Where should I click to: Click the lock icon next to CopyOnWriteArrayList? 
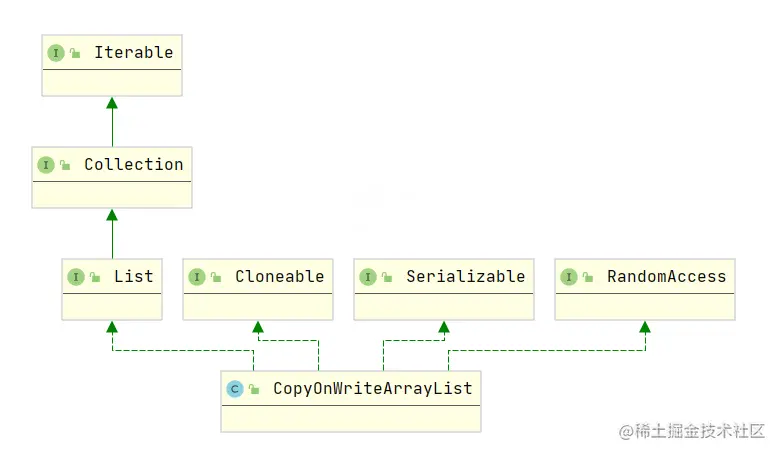point(254,389)
